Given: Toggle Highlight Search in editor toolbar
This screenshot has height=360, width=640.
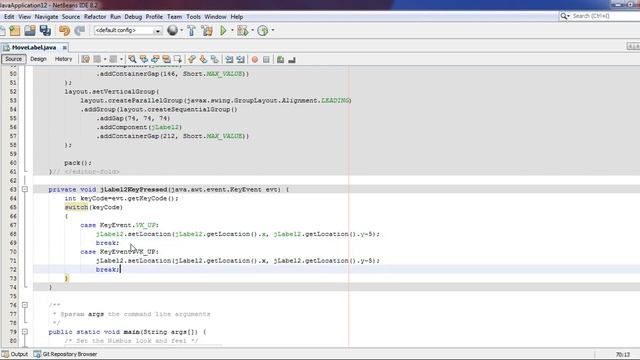Looking at the screenshot, I should point(167,60).
